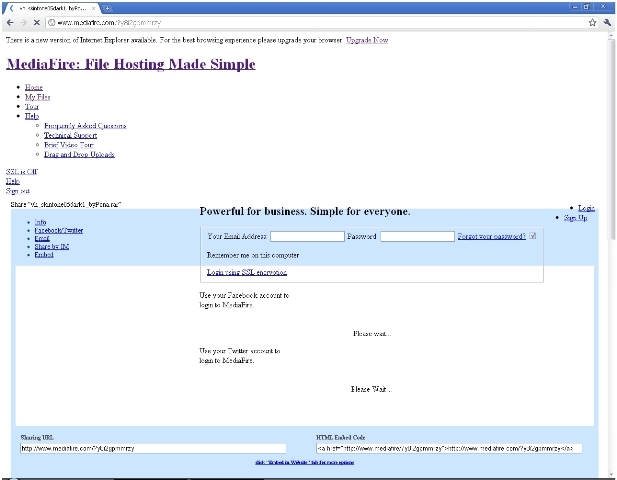Click the Upgrade Now link
This screenshot has height=480, width=617.
[x=367, y=41]
